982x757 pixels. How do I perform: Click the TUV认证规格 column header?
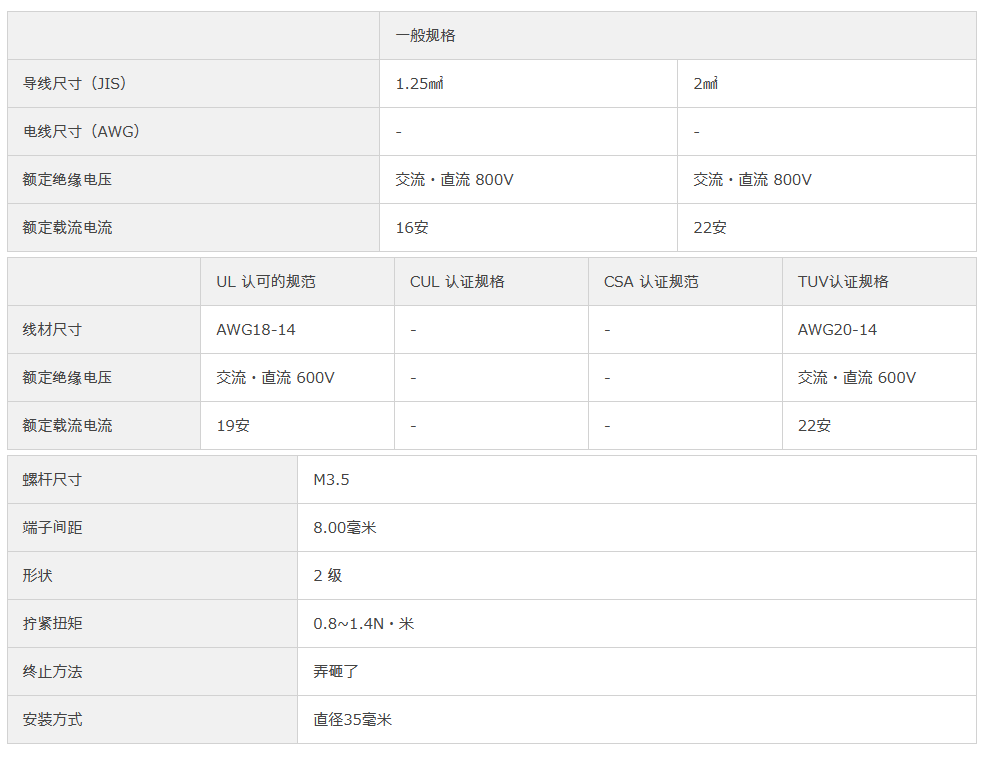843,282
